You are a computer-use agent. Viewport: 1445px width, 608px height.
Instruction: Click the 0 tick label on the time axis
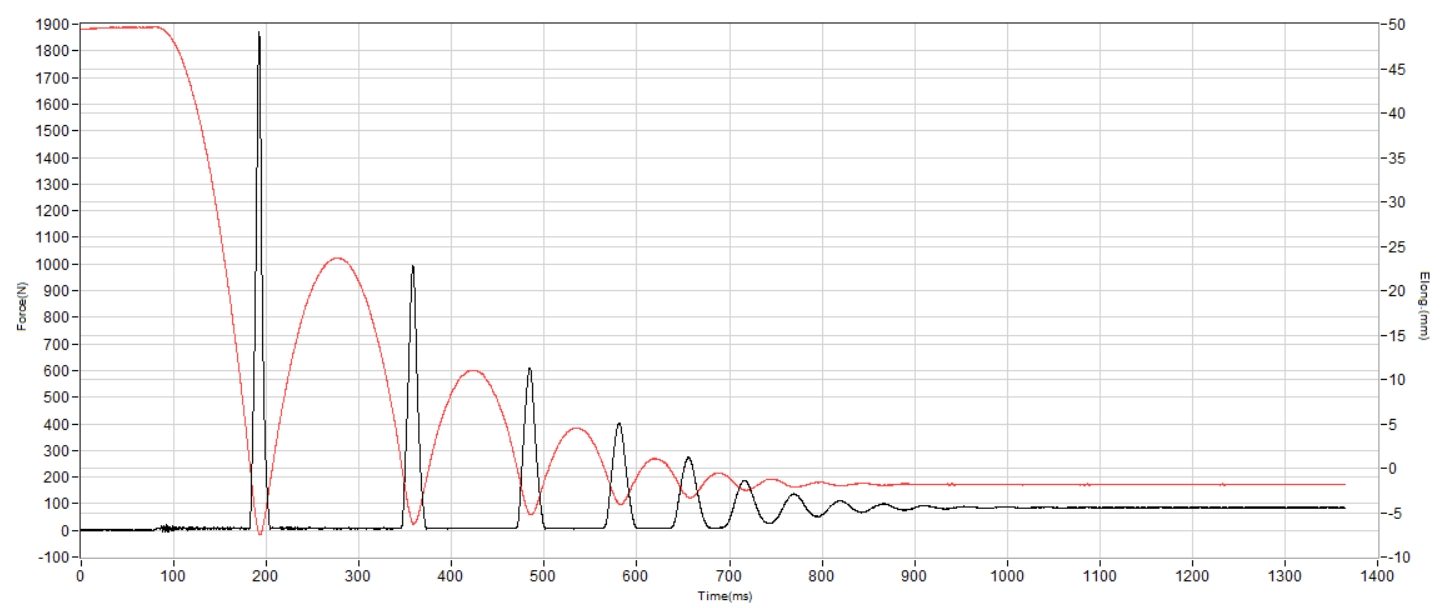80,576
